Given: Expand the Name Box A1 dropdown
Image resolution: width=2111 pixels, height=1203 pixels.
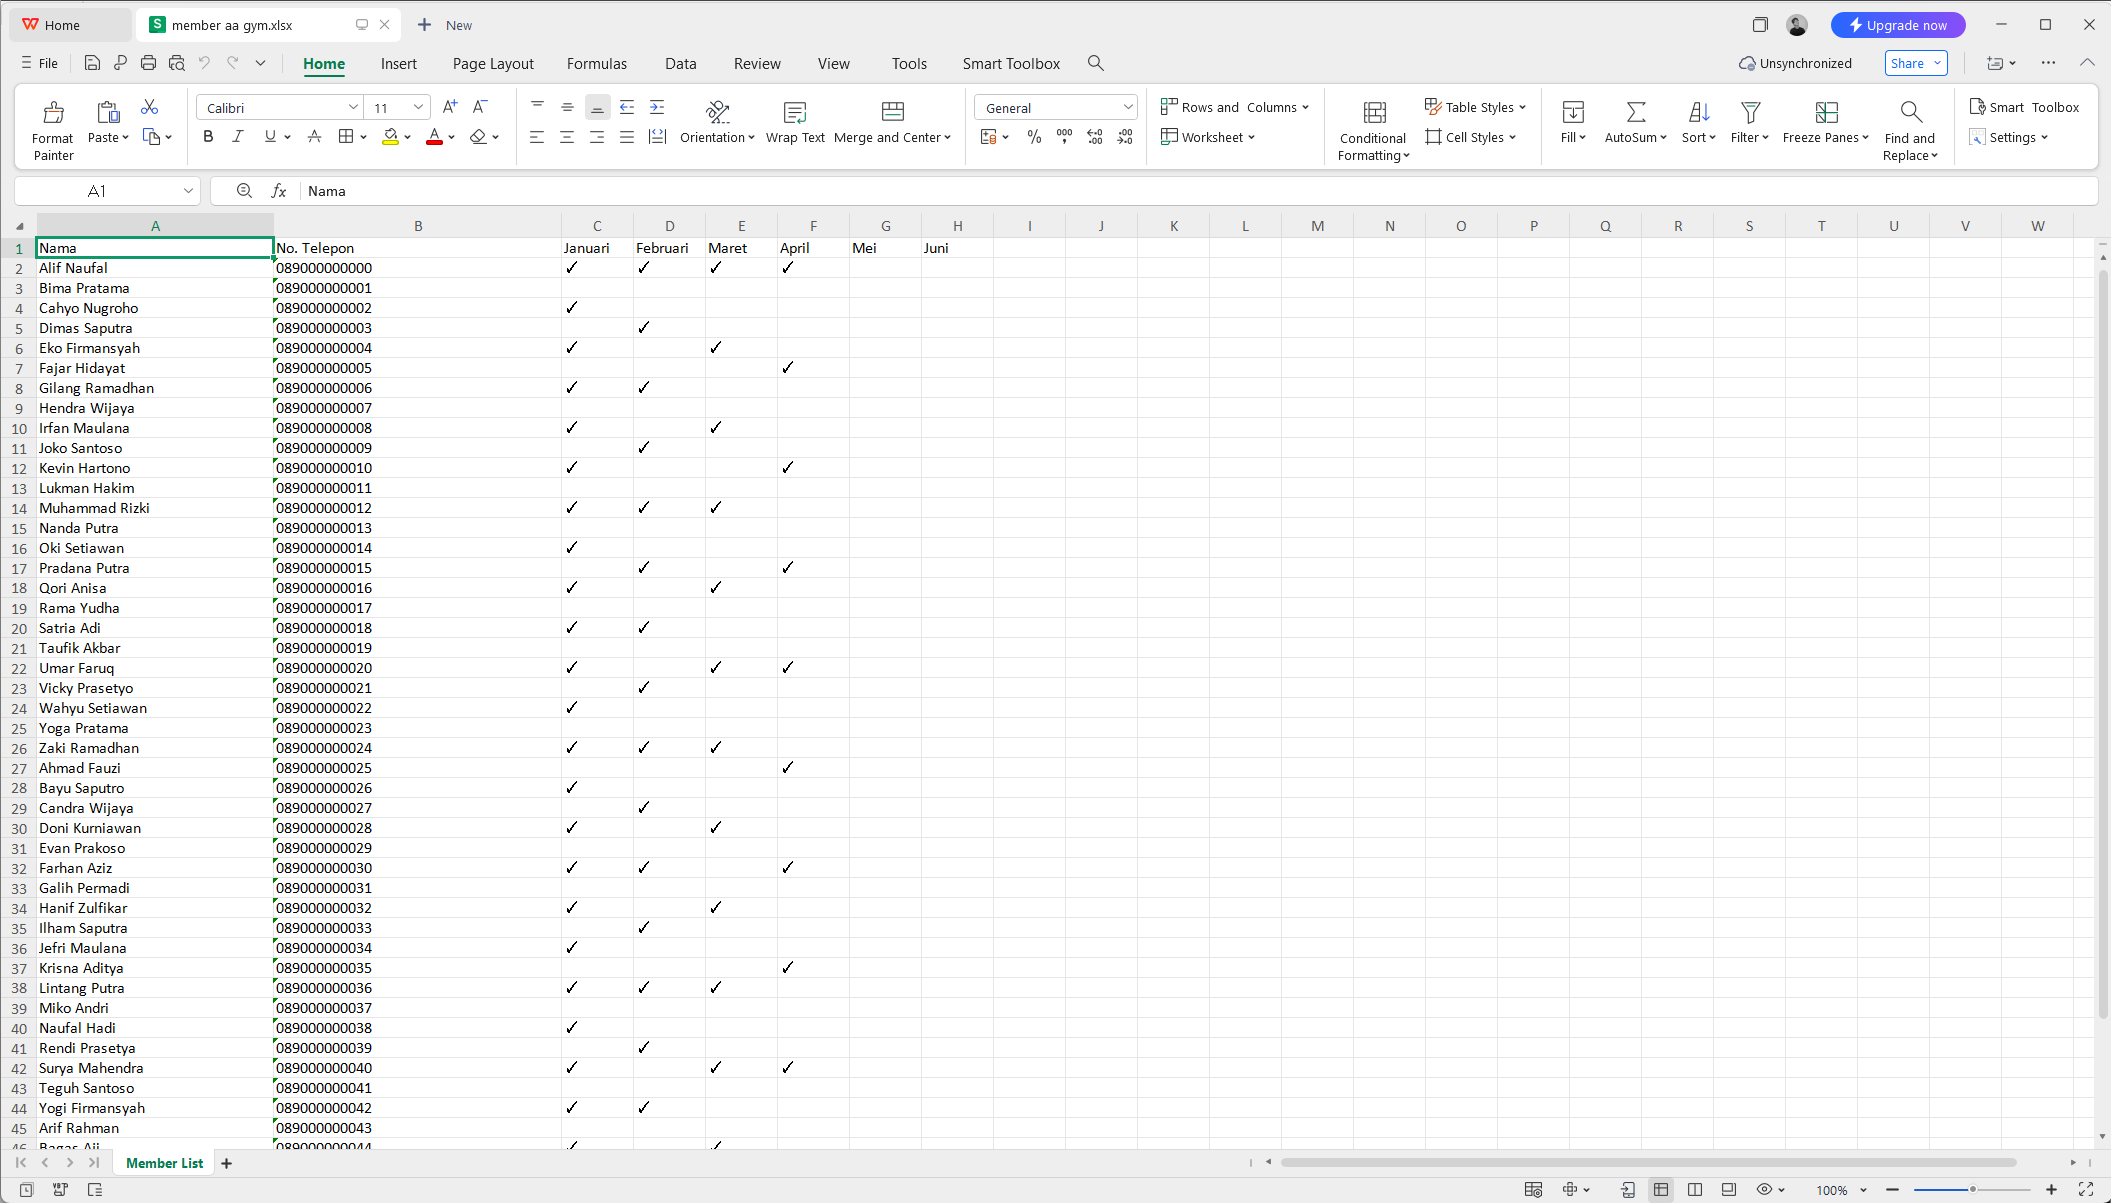Looking at the screenshot, I should [x=188, y=191].
